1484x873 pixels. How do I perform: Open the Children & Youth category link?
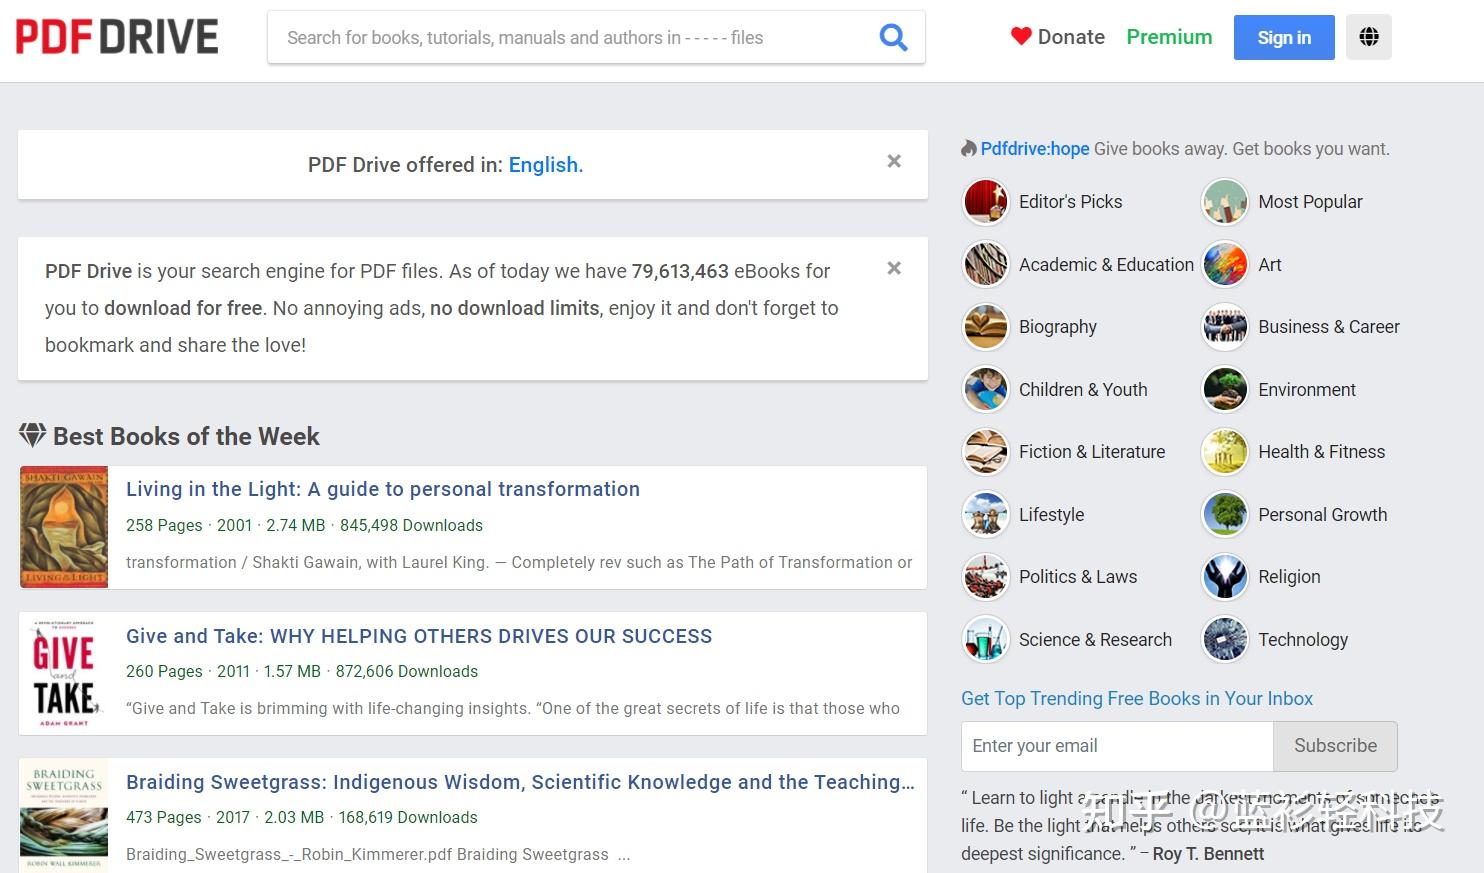click(x=1083, y=390)
